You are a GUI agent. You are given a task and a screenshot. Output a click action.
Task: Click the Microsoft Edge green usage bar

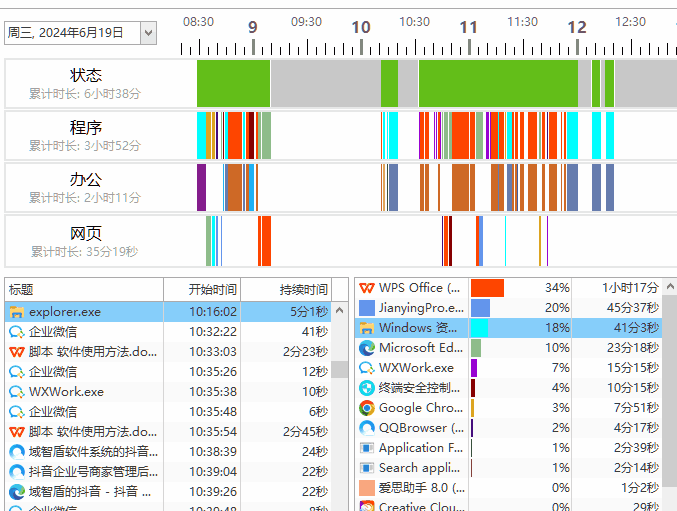(x=476, y=348)
